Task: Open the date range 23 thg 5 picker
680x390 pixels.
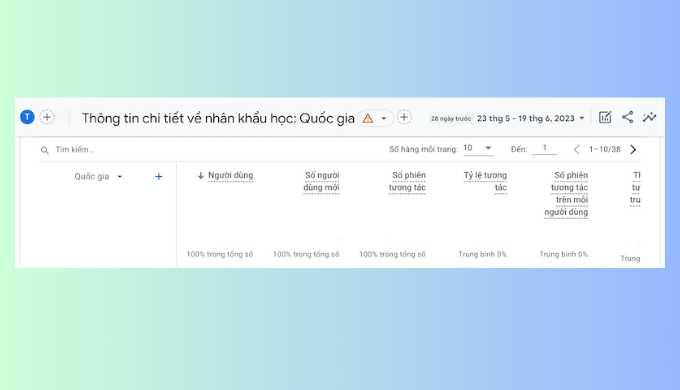Action: pos(530,118)
